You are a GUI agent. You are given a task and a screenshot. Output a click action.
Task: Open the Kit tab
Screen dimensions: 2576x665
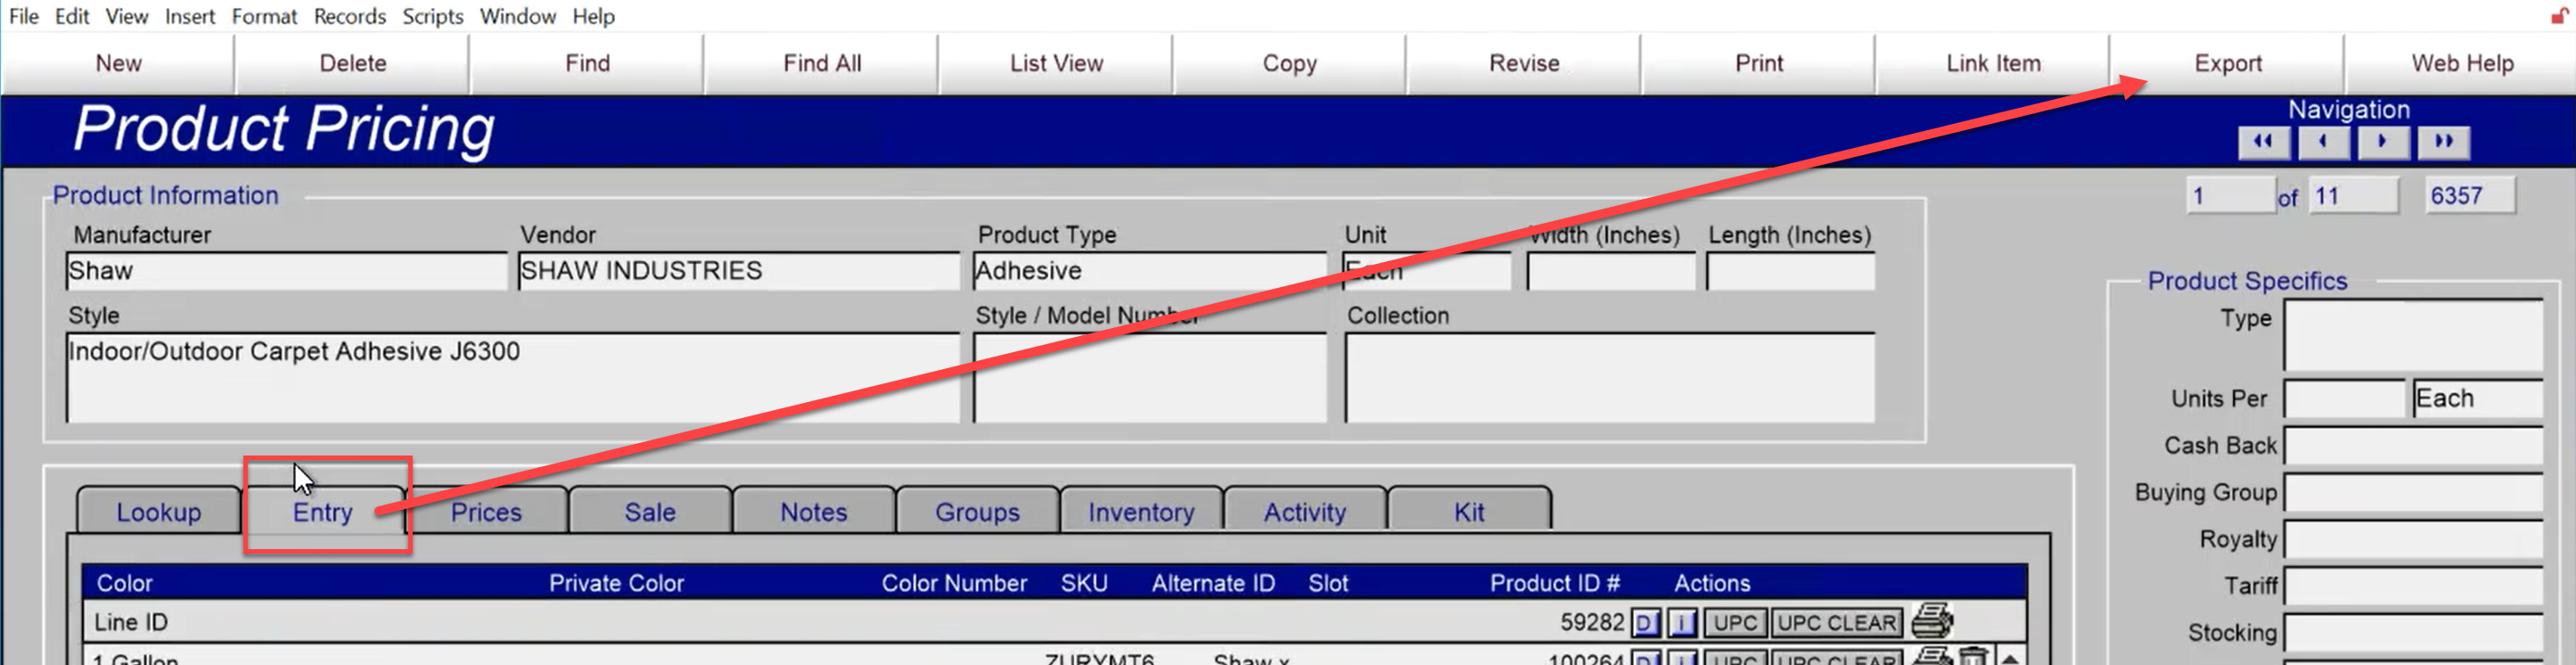[1469, 511]
